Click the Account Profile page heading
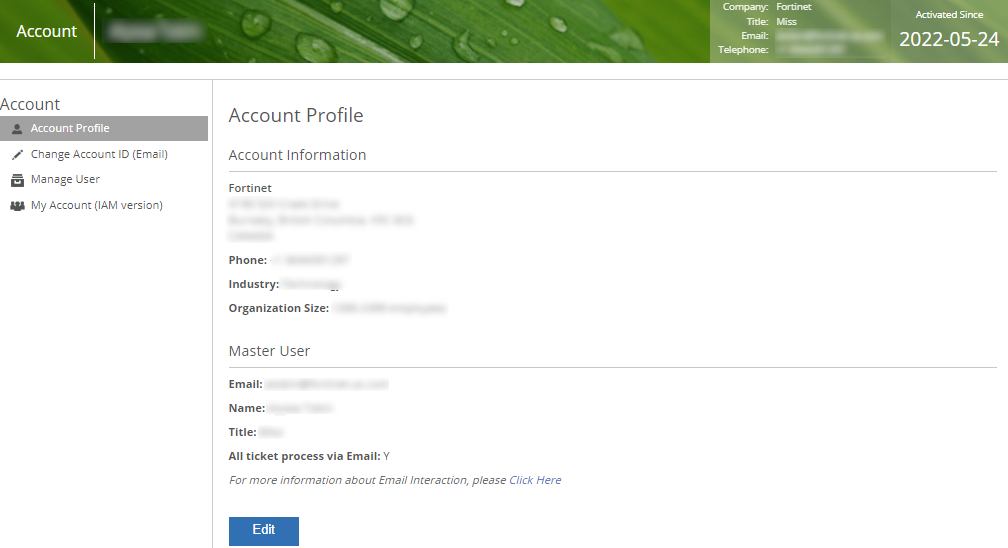The width and height of the screenshot is (1008, 548). coord(296,116)
